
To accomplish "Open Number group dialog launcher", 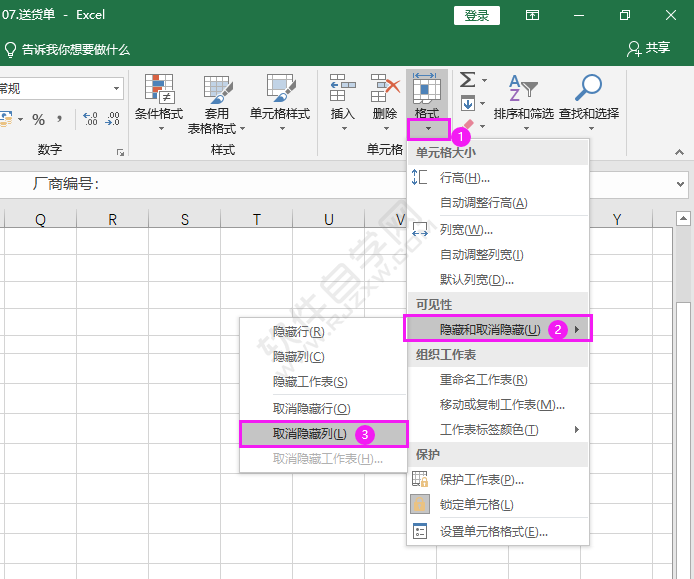I will [120, 153].
